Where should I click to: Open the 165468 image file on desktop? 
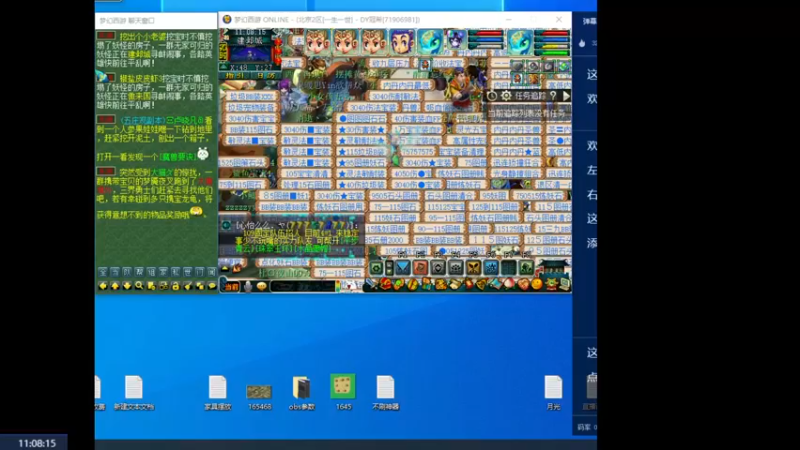coord(259,396)
